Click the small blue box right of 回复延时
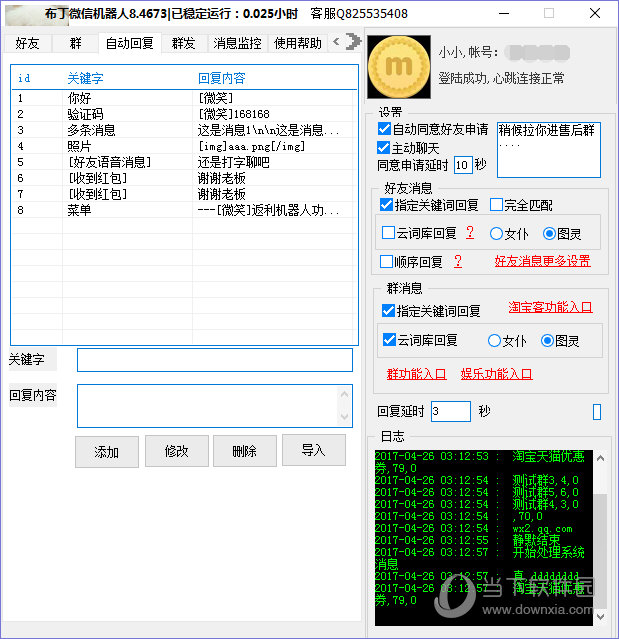This screenshot has height=639, width=619. [x=597, y=412]
